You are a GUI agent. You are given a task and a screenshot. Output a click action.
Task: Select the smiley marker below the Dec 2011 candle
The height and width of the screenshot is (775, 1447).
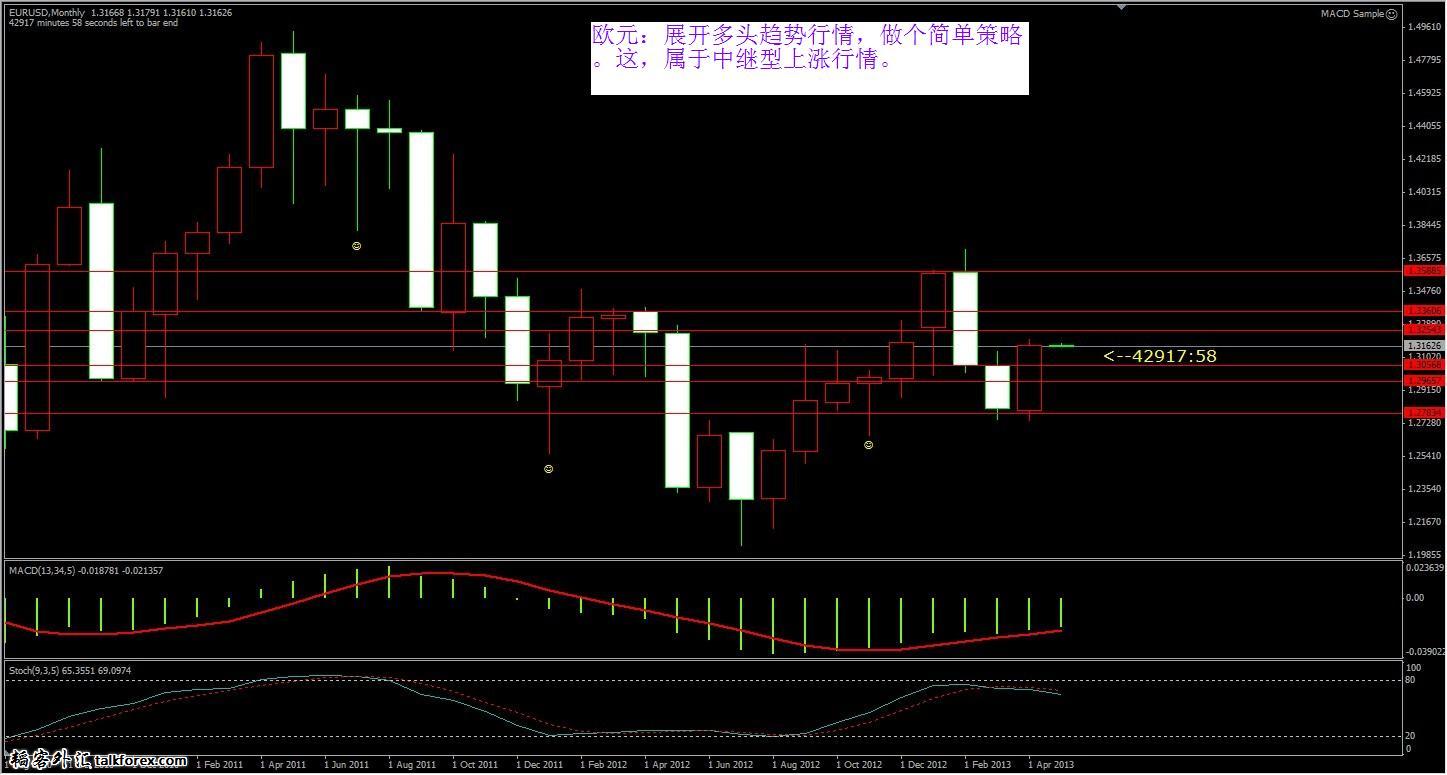pos(548,468)
